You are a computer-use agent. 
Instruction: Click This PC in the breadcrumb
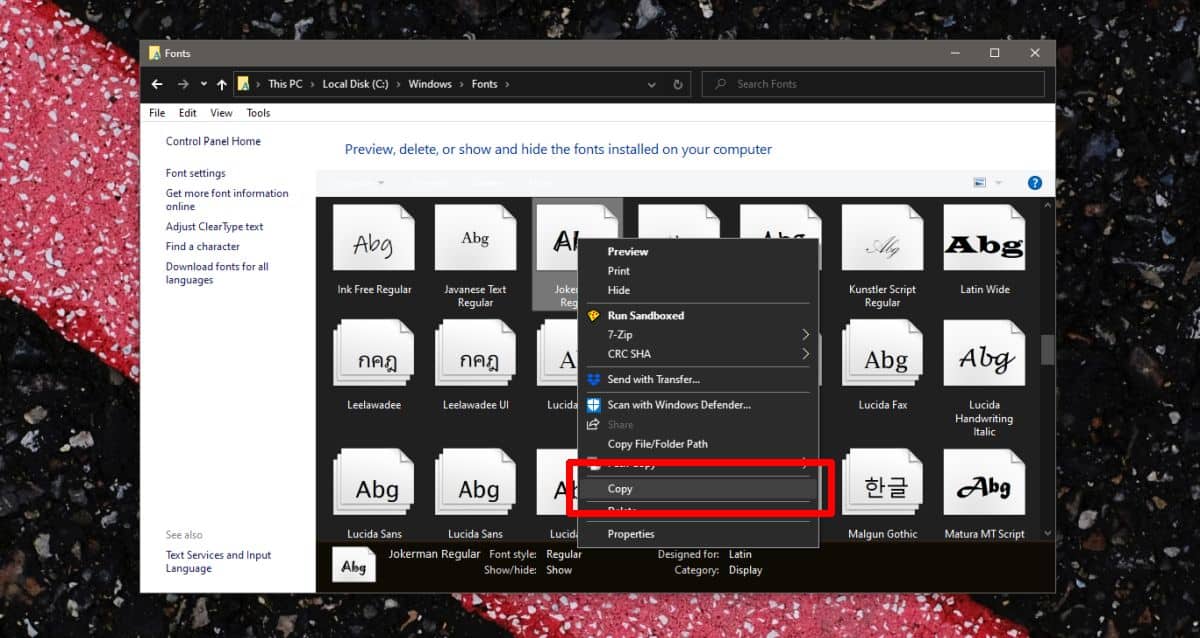point(285,84)
